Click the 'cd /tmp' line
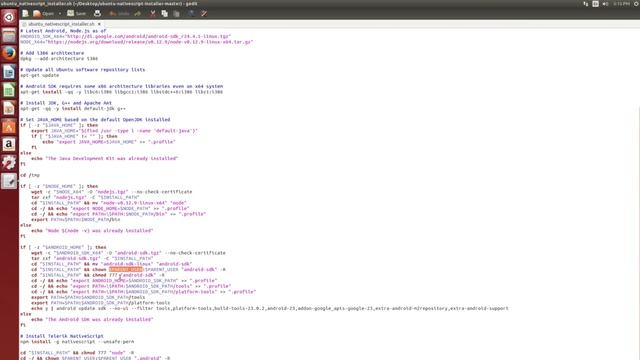The width and height of the screenshot is (640, 360). 30,175
